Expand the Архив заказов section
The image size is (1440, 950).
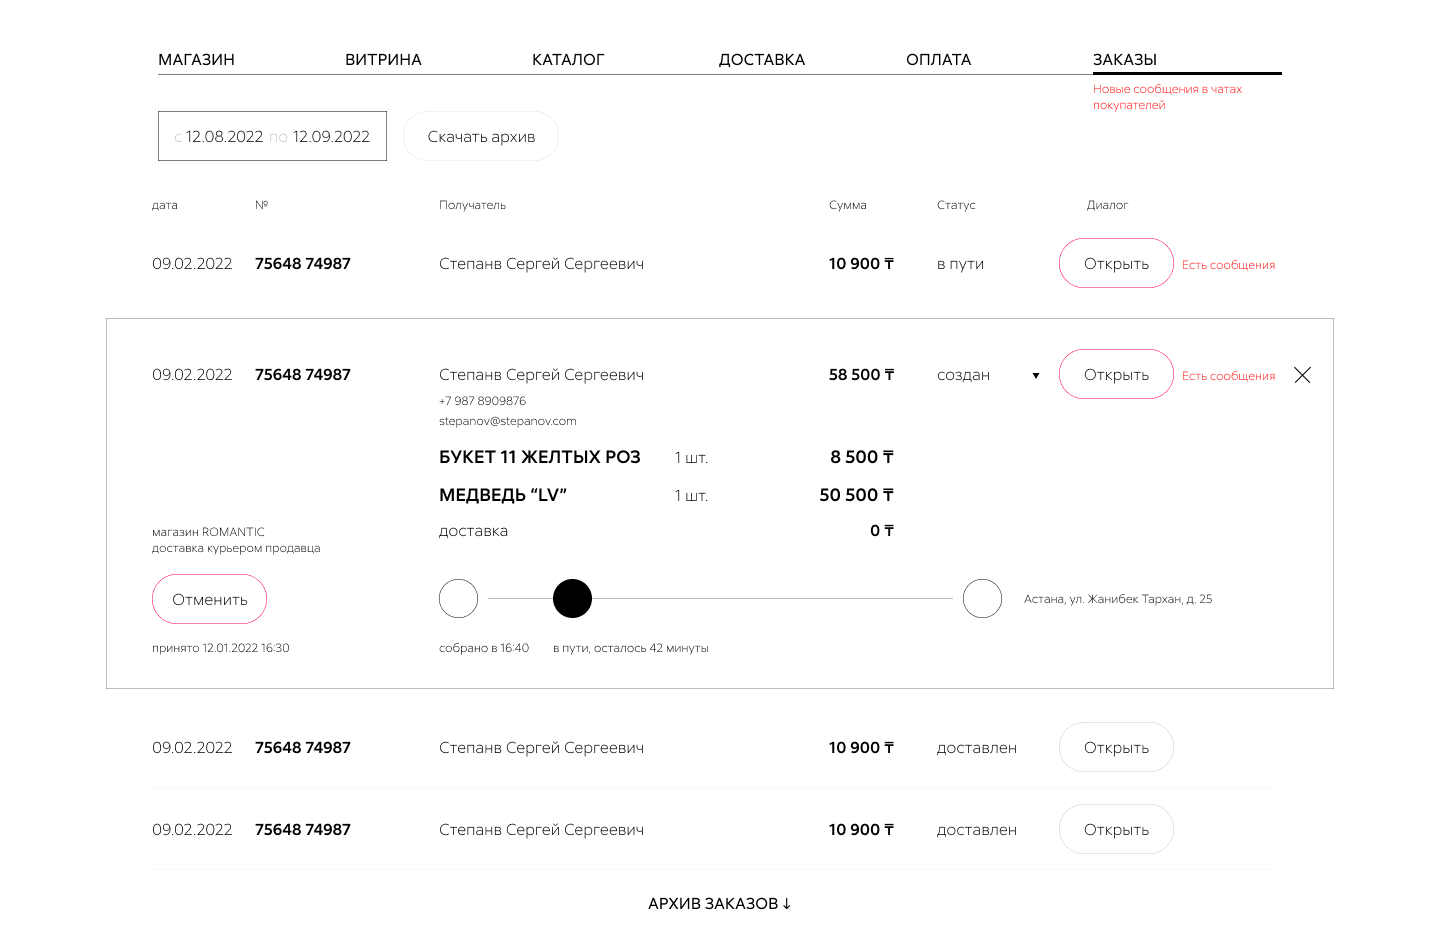tap(719, 903)
